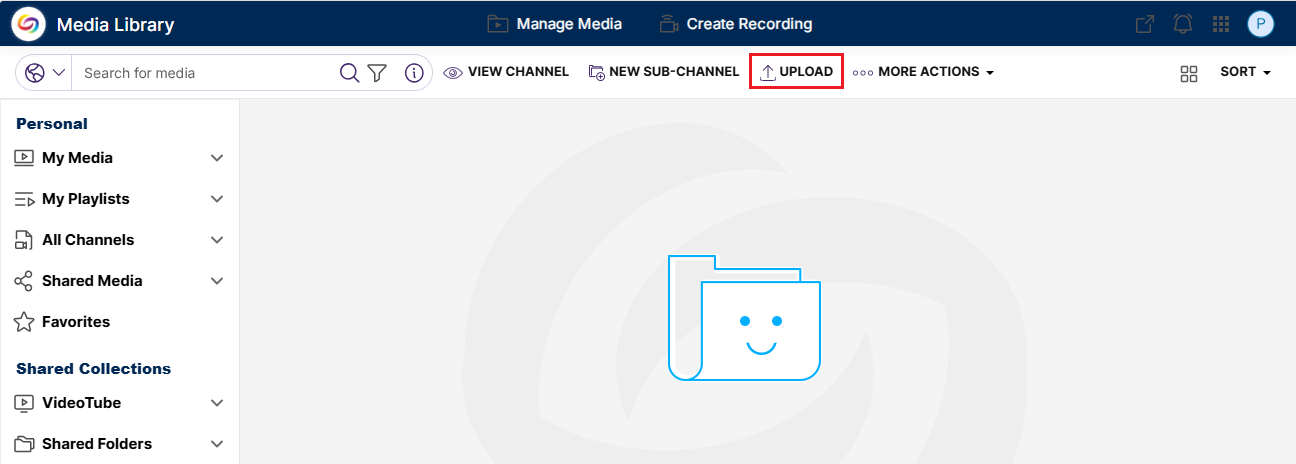
Task: Click the My Media play icon
Action: click(x=24, y=158)
